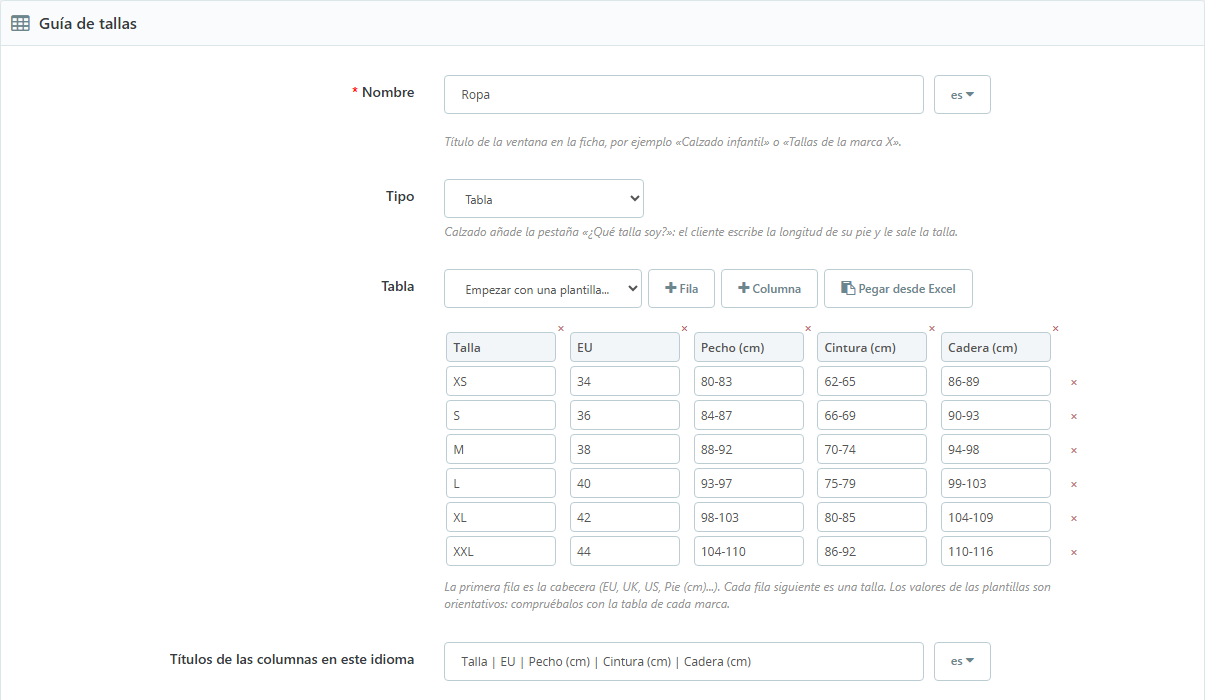Open the Nombre language selector 'es'
Viewport: 1205px width, 700px height.
962,95
